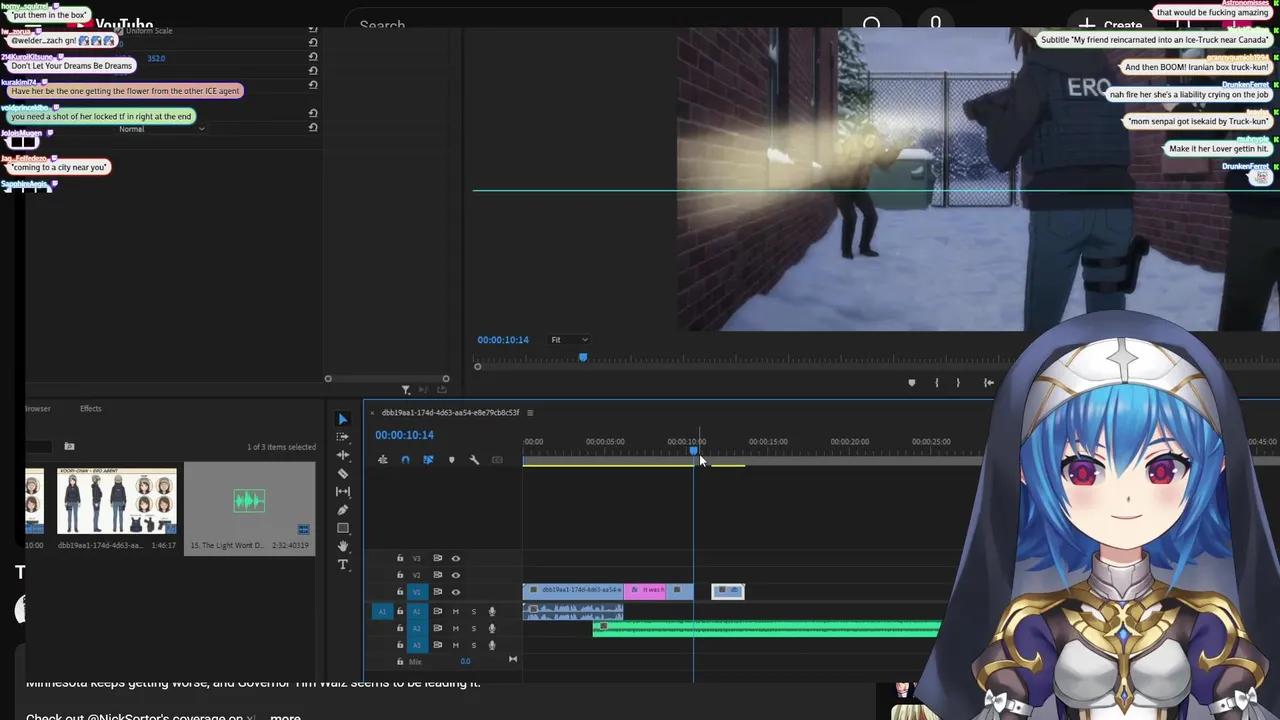Viewport: 1280px width, 720px height.
Task: Toggle sync lock on track V2
Action: pos(437,575)
